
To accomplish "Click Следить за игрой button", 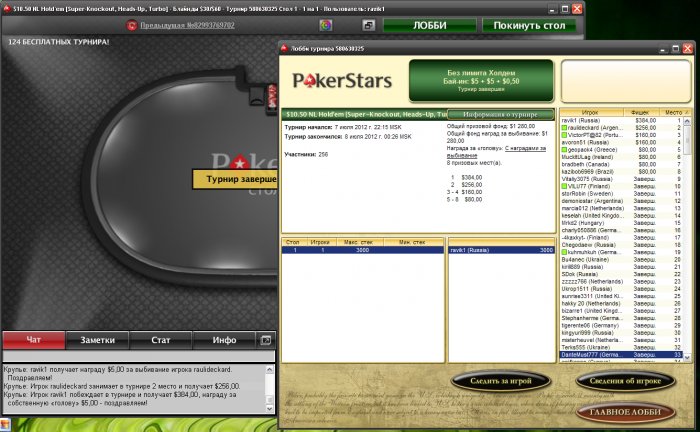I will (500, 381).
